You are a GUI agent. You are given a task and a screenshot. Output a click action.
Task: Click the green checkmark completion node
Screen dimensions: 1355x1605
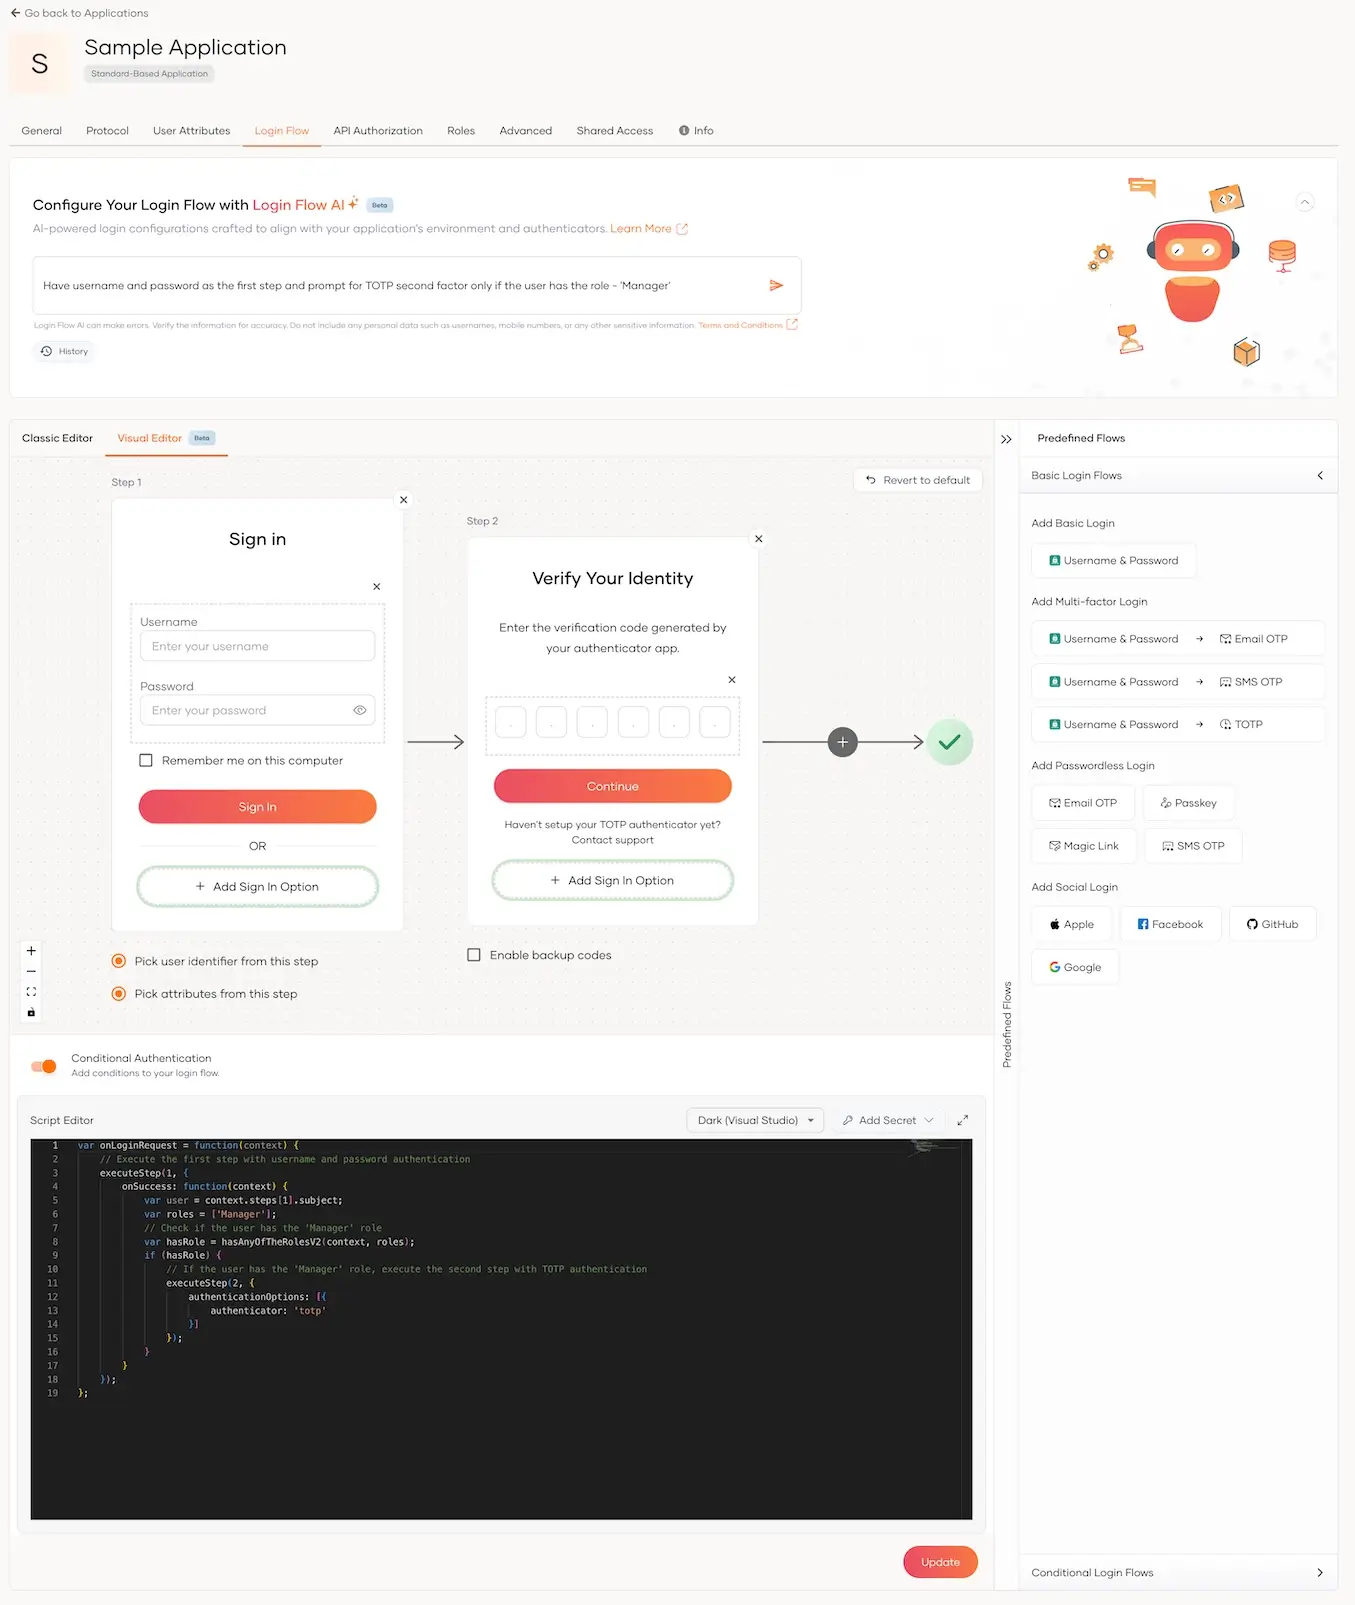click(950, 742)
